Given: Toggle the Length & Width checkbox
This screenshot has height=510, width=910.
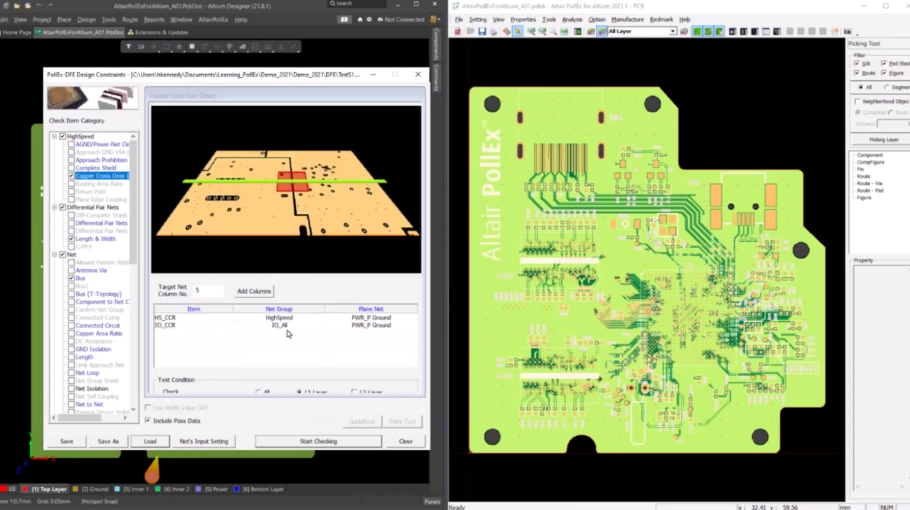Looking at the screenshot, I should pos(71,238).
